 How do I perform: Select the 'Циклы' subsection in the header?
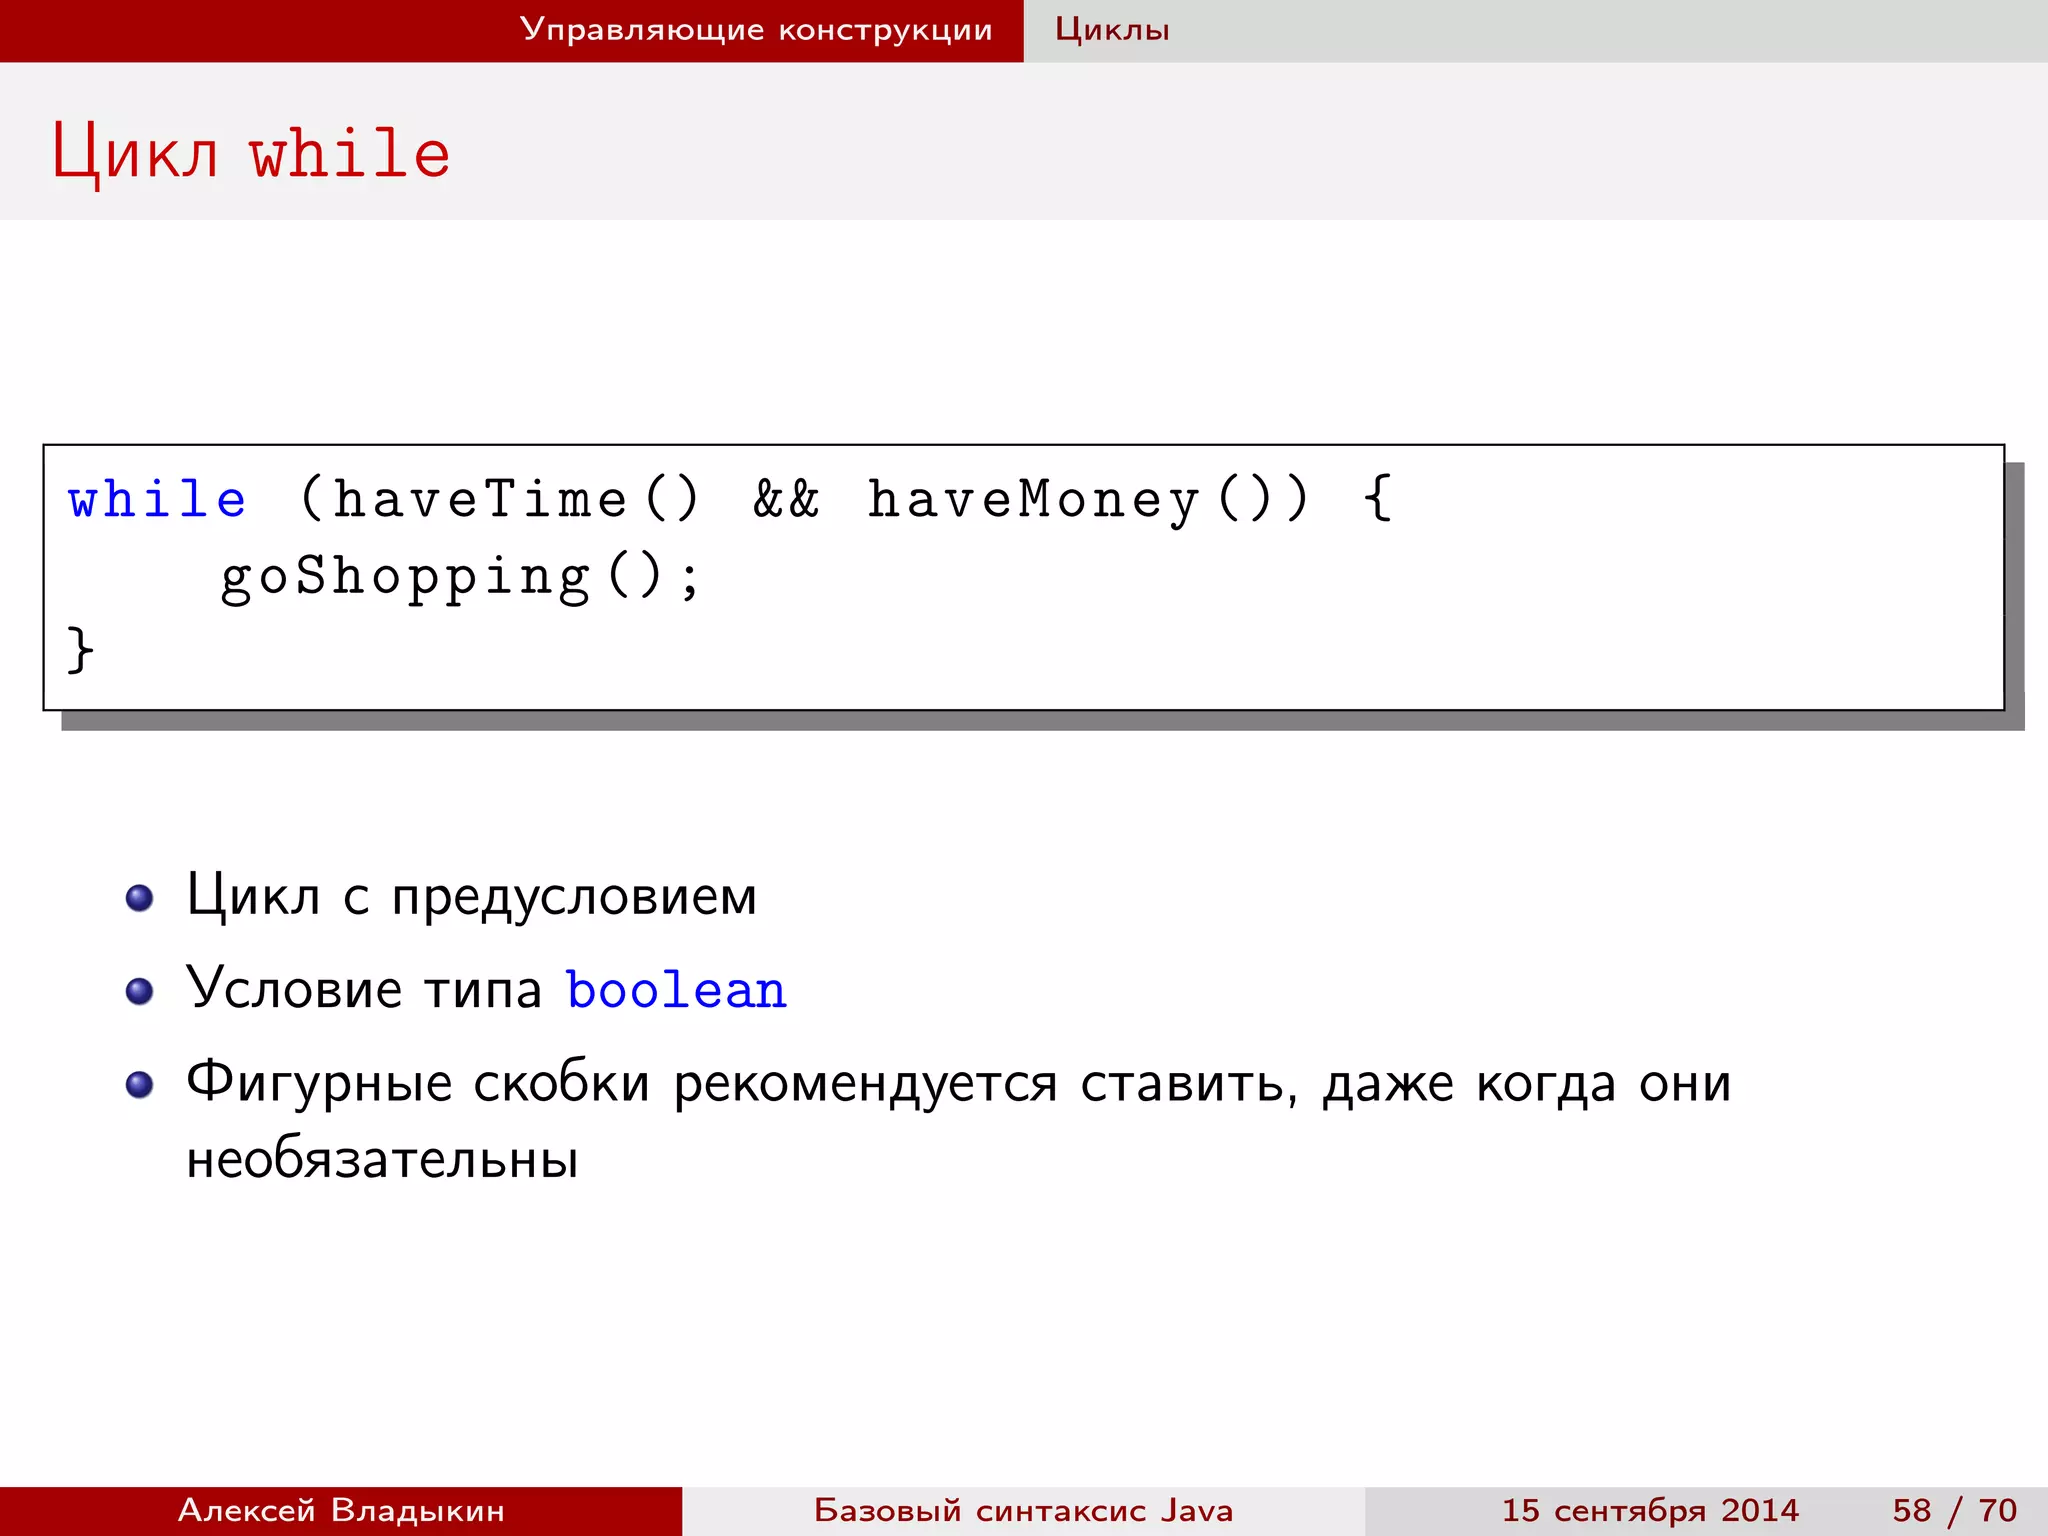[1112, 30]
